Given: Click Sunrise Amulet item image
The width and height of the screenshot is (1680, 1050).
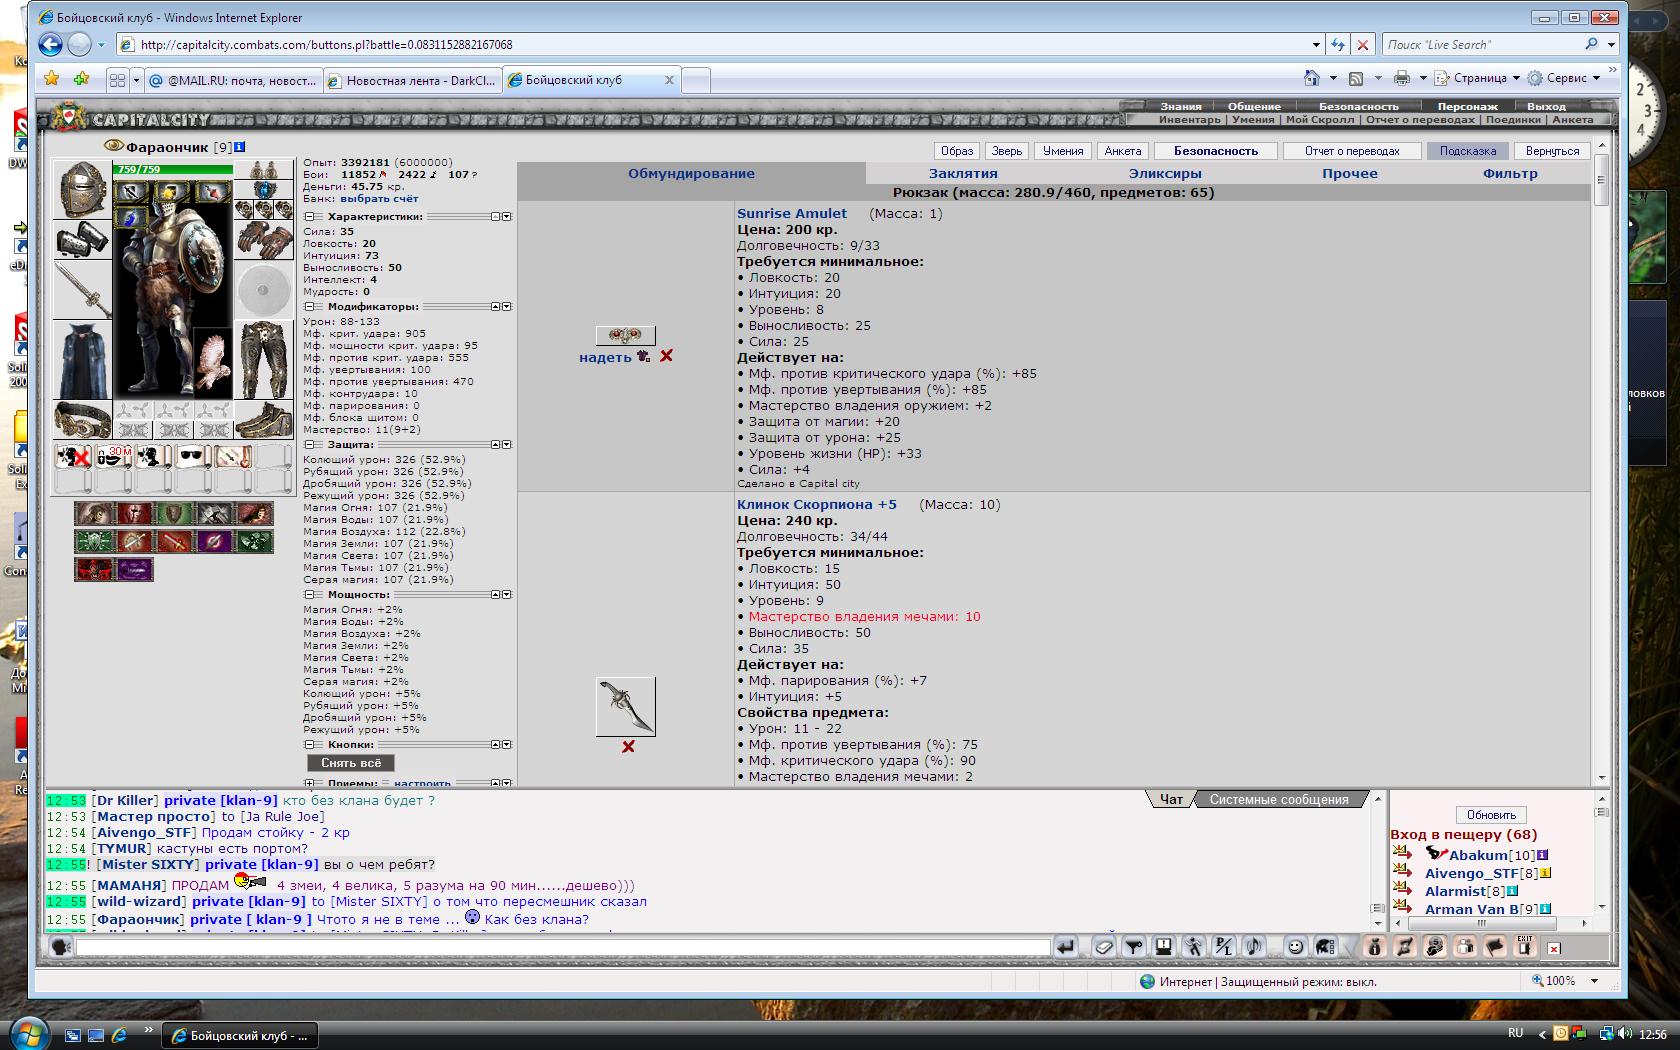Looking at the screenshot, I should point(625,335).
